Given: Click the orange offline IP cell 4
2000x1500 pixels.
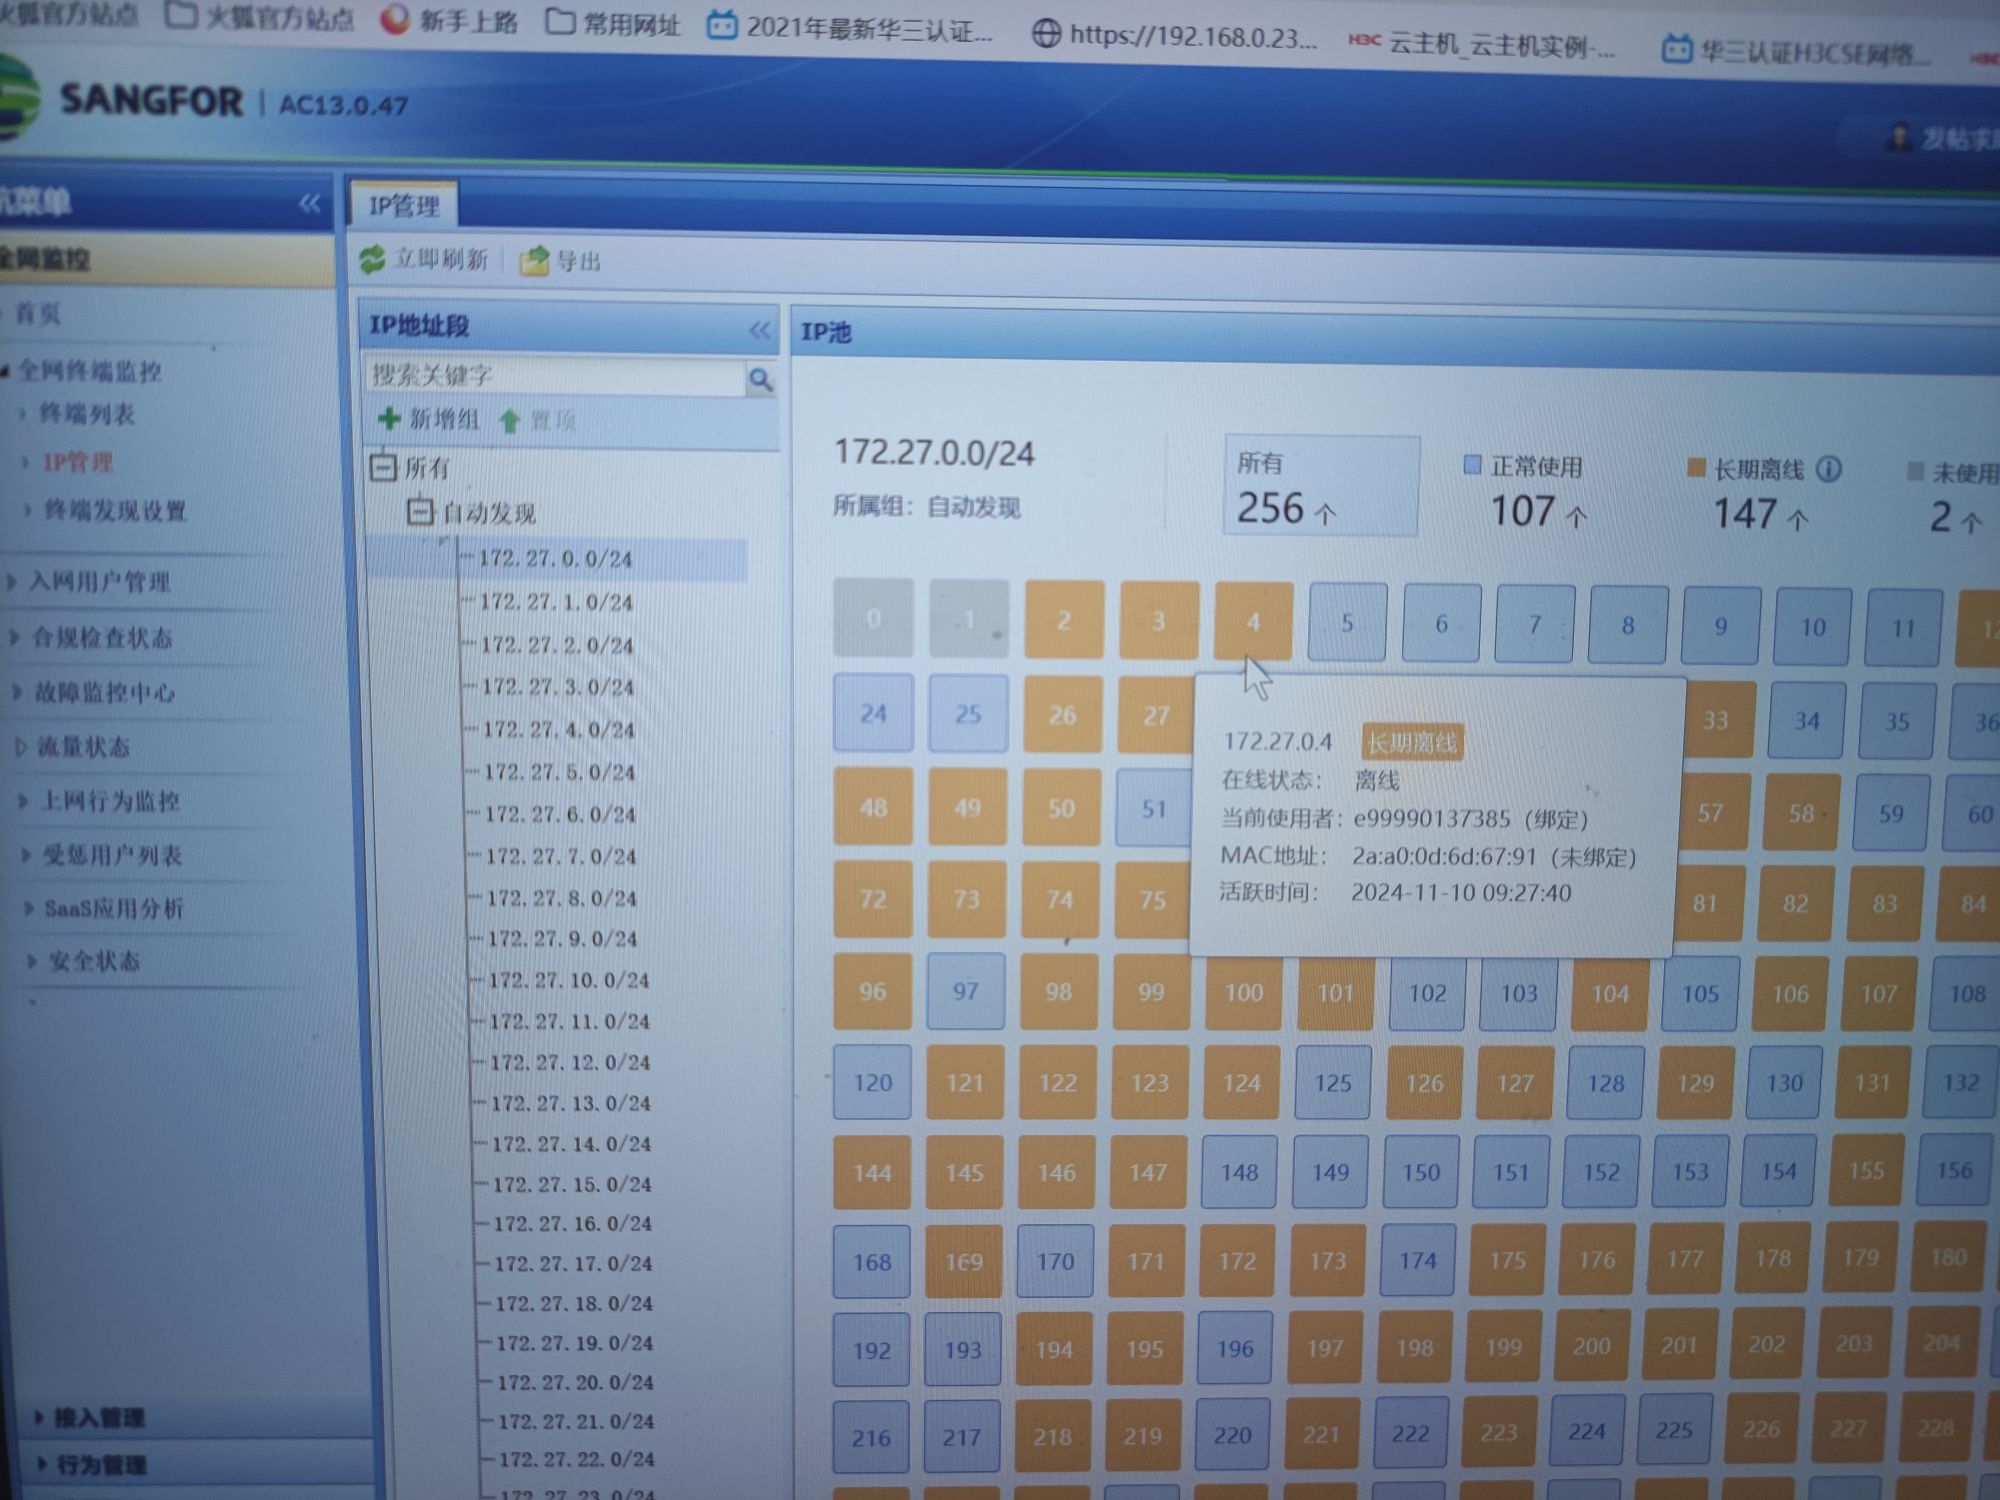Looking at the screenshot, I should click(x=1253, y=622).
